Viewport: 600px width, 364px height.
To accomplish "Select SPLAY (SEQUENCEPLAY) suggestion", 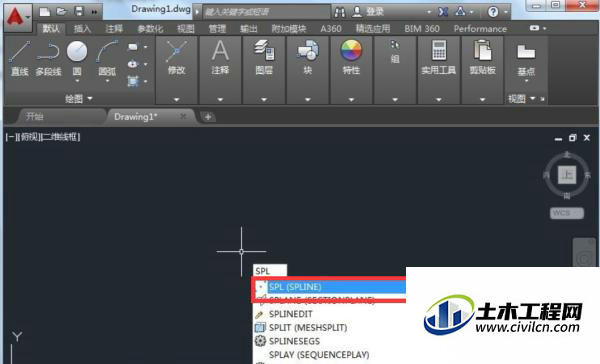I will 319,355.
